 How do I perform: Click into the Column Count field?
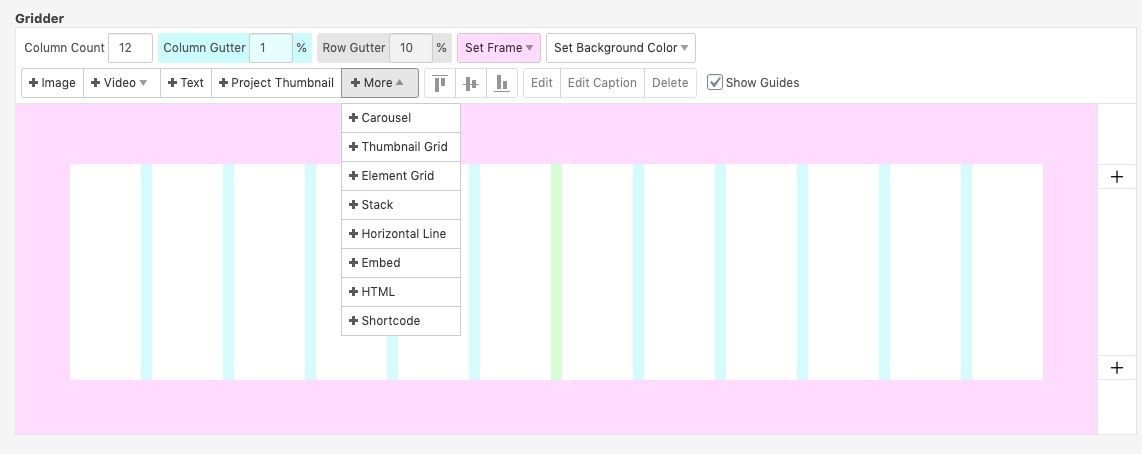tap(130, 48)
